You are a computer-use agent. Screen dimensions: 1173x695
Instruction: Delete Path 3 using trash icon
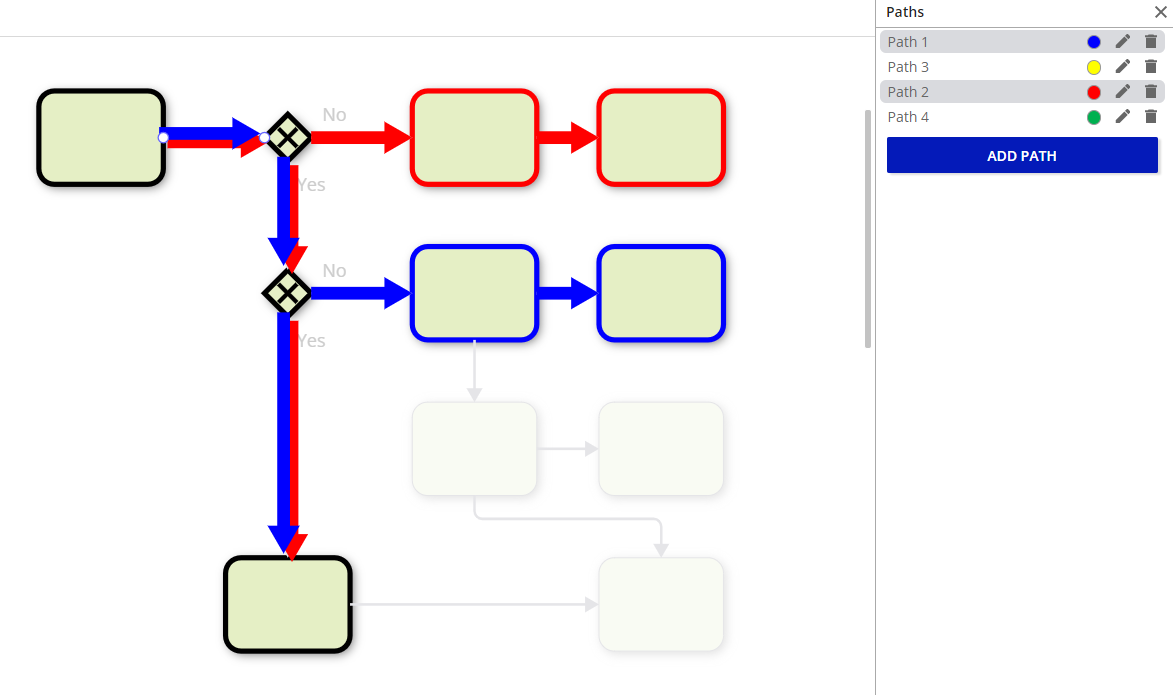click(x=1150, y=67)
